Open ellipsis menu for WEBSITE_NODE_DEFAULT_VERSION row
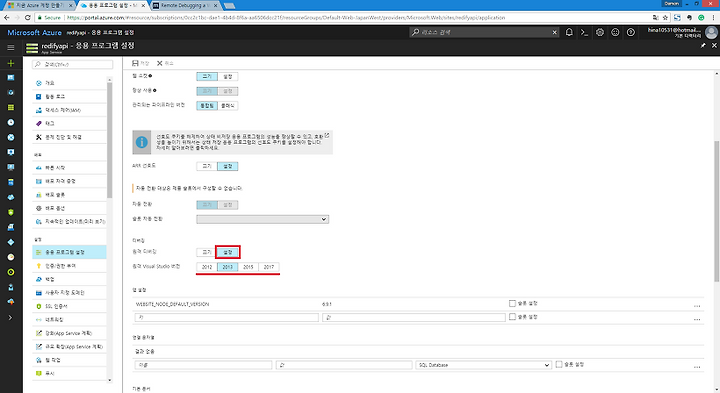The image size is (720, 393). (x=697, y=306)
